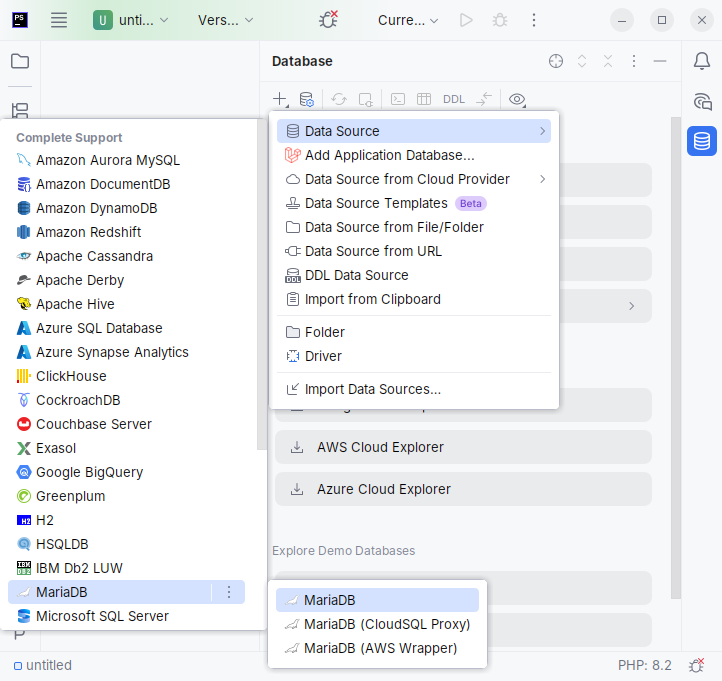722x681 pixels.
Task: Hide the Database panel with minimize dash
Action: click(660, 61)
